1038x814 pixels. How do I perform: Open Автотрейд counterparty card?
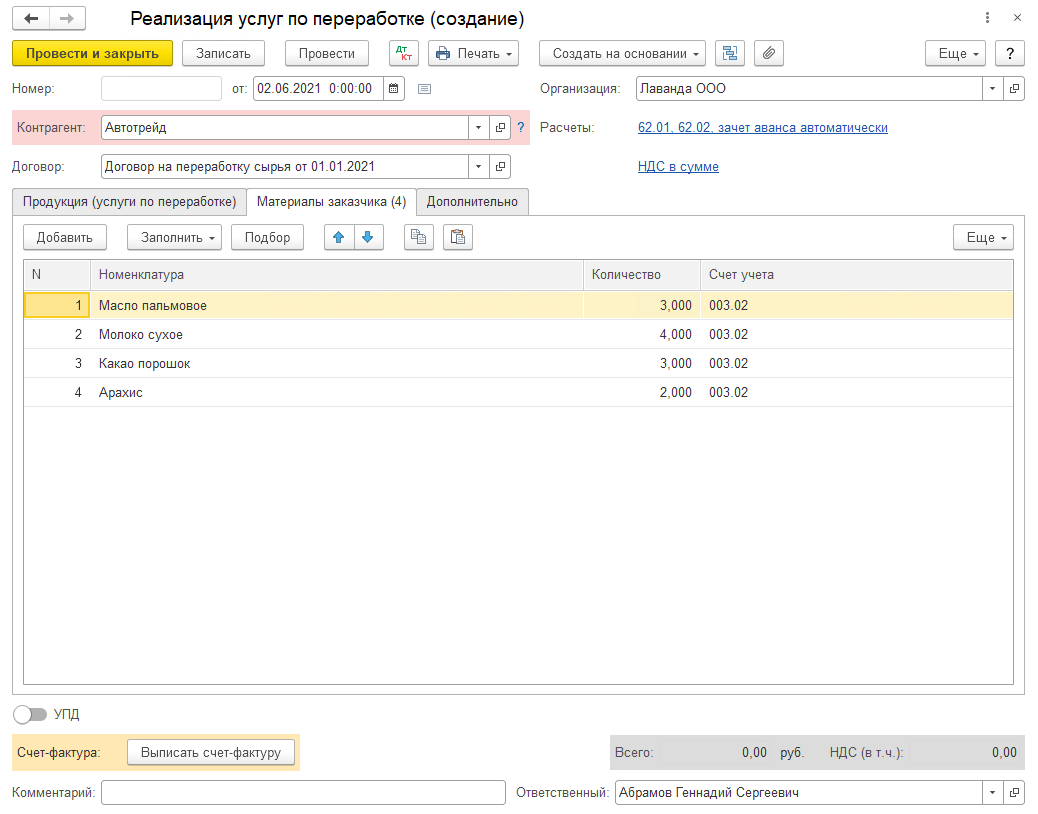500,128
